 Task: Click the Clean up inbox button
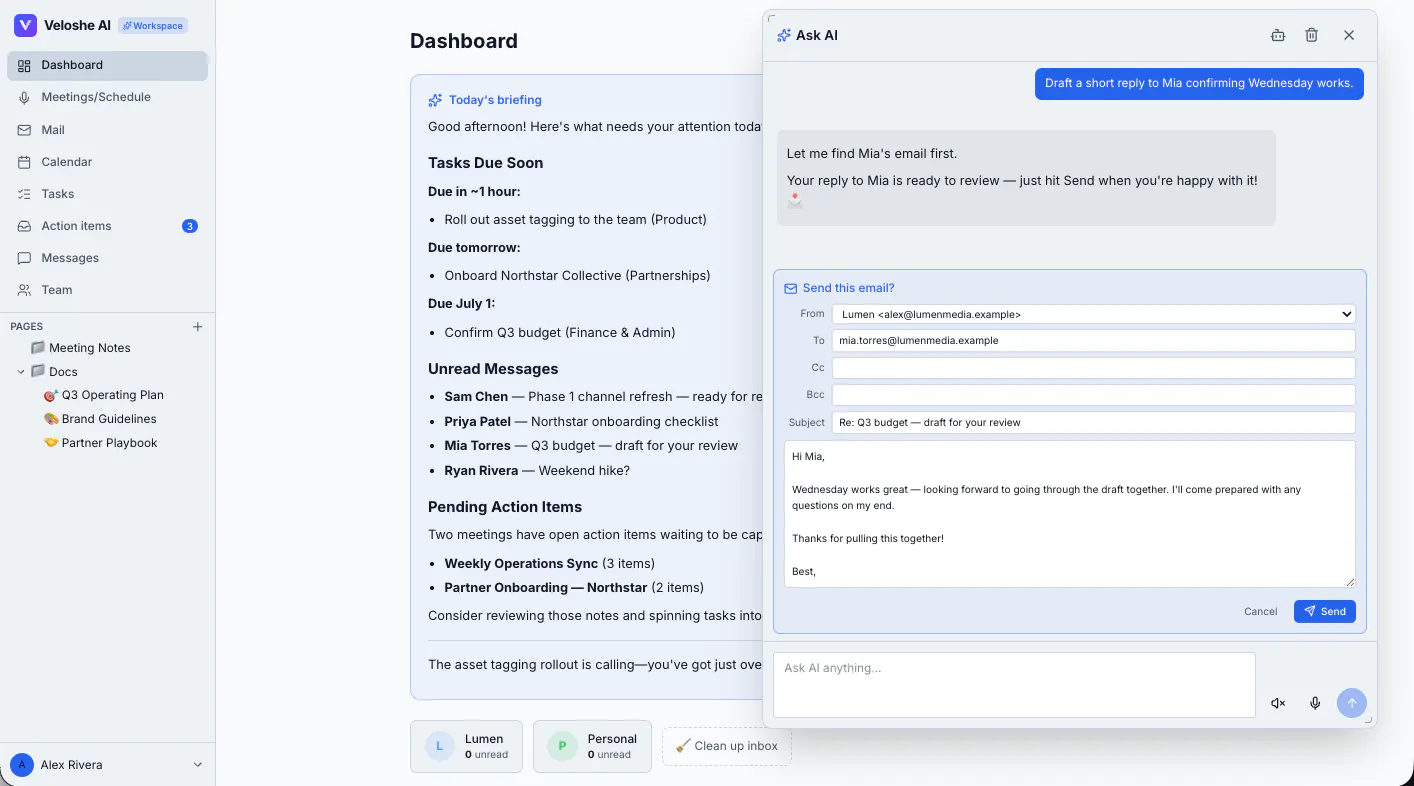(727, 746)
